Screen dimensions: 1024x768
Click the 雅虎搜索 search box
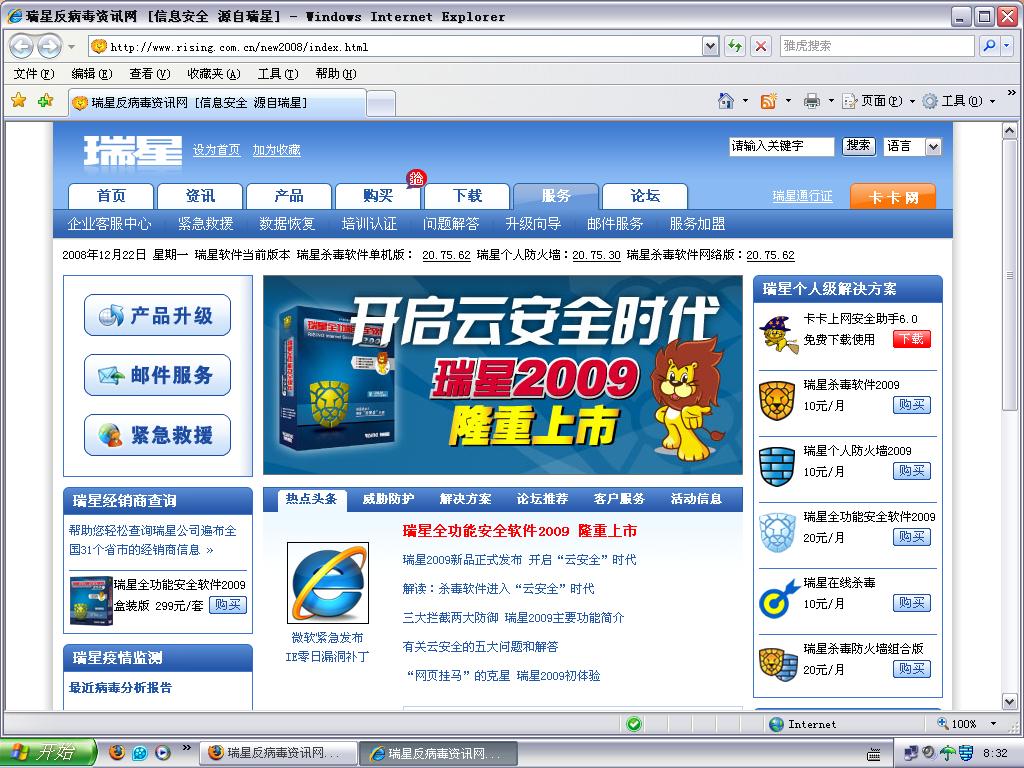(x=877, y=46)
